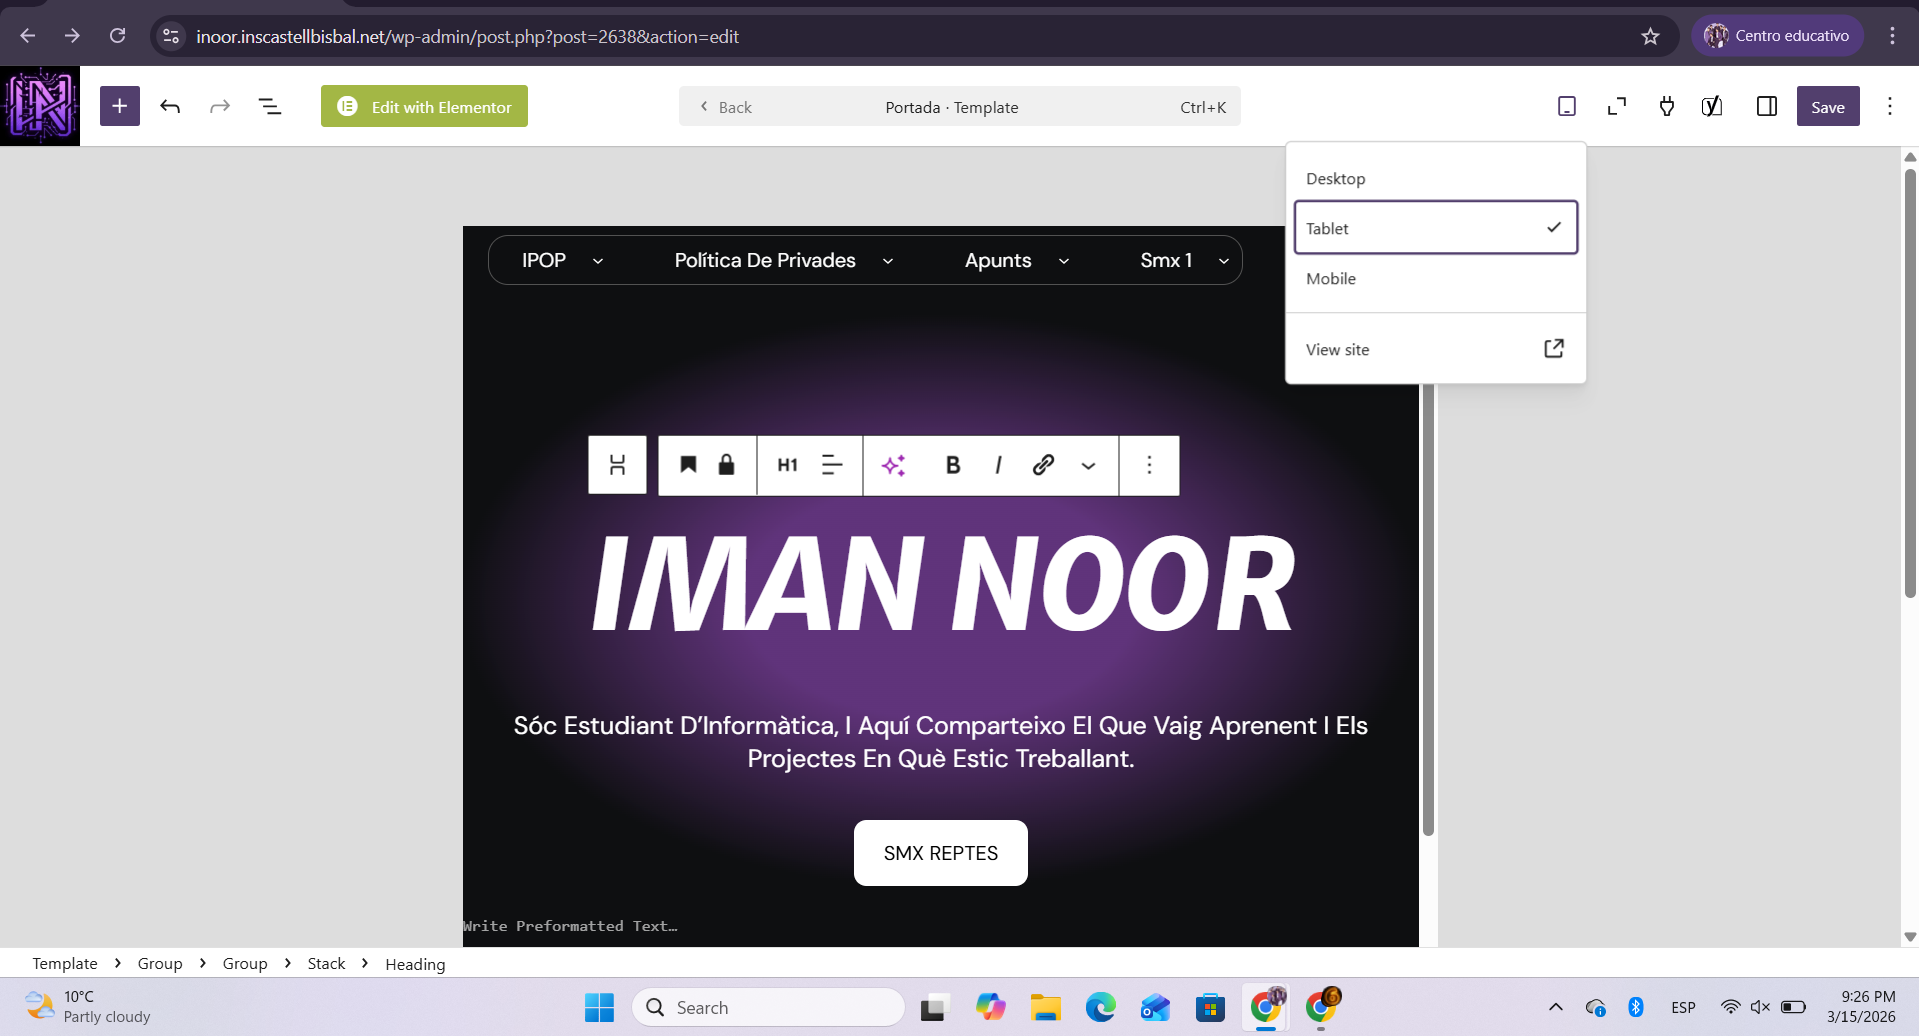This screenshot has width=1919, height=1036.
Task: Apply italic formatting to heading
Action: coord(998,465)
